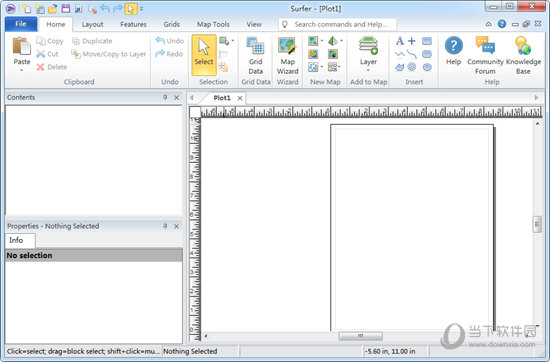This screenshot has width=550, height=362.
Task: Click the Move/Copy to Layer button
Action: point(109,54)
